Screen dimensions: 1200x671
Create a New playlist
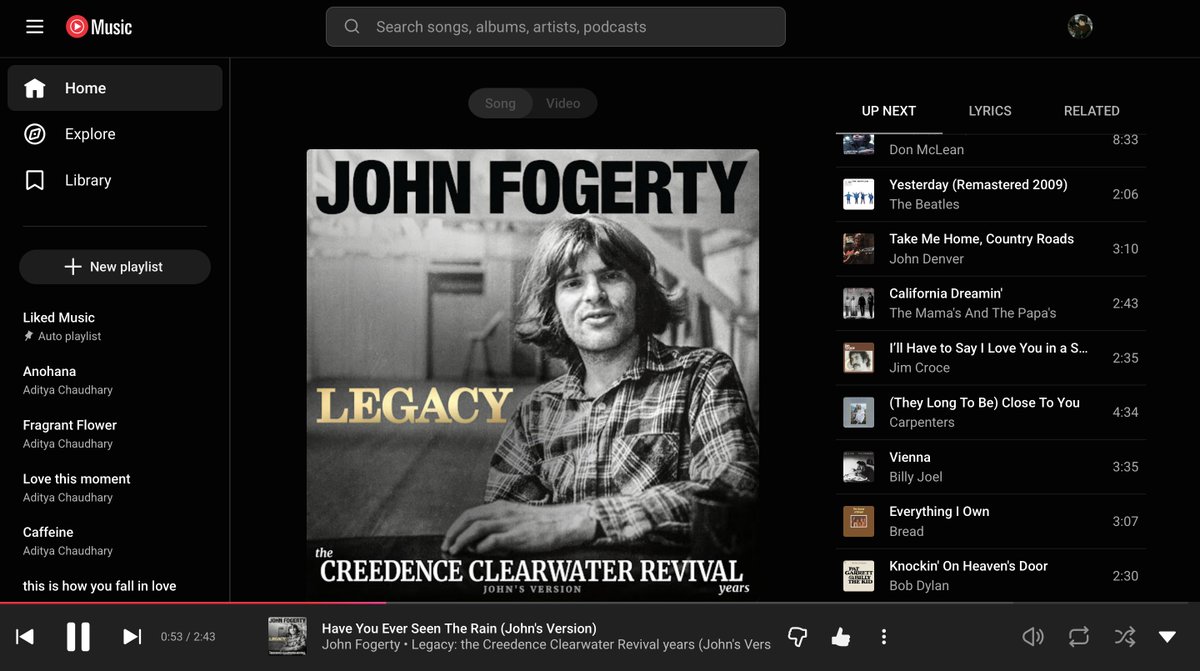click(x=115, y=267)
